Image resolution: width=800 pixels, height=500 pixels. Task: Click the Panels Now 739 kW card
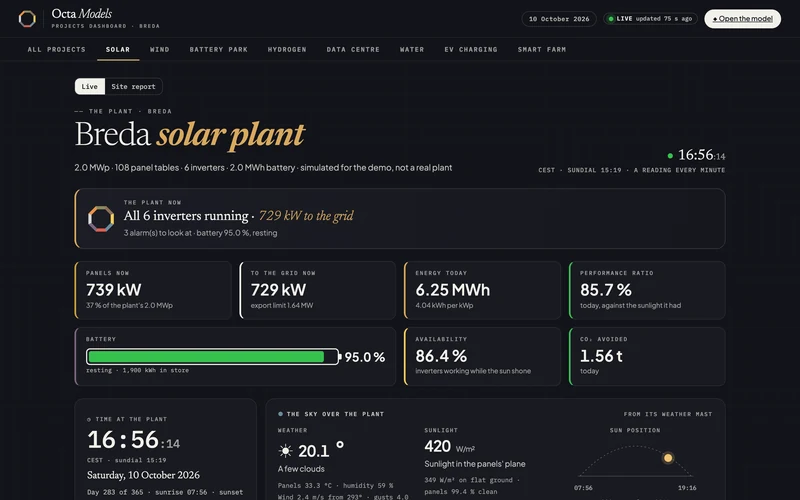click(x=153, y=290)
